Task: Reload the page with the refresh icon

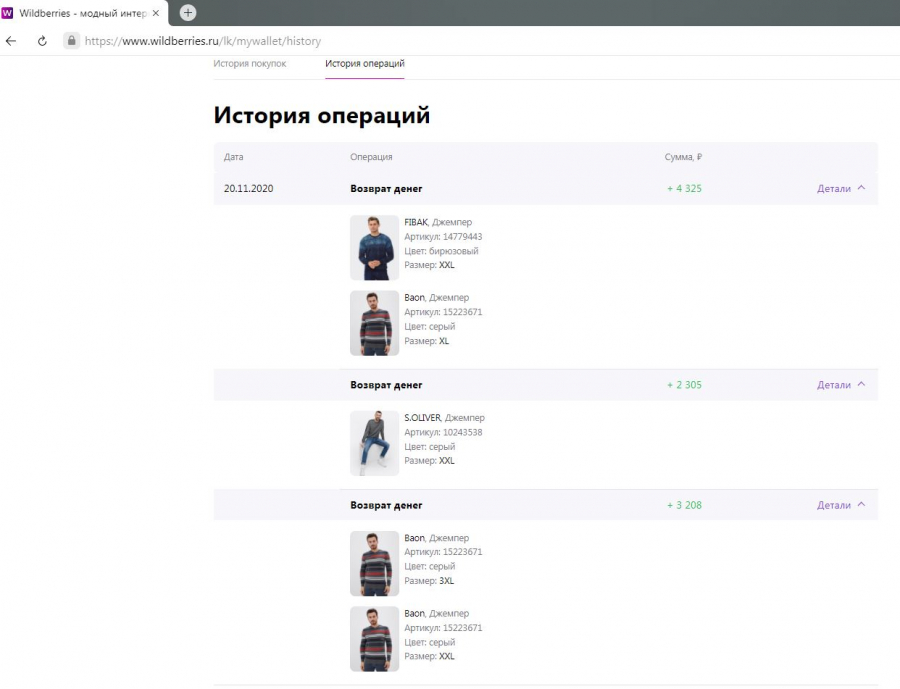Action: pos(42,41)
